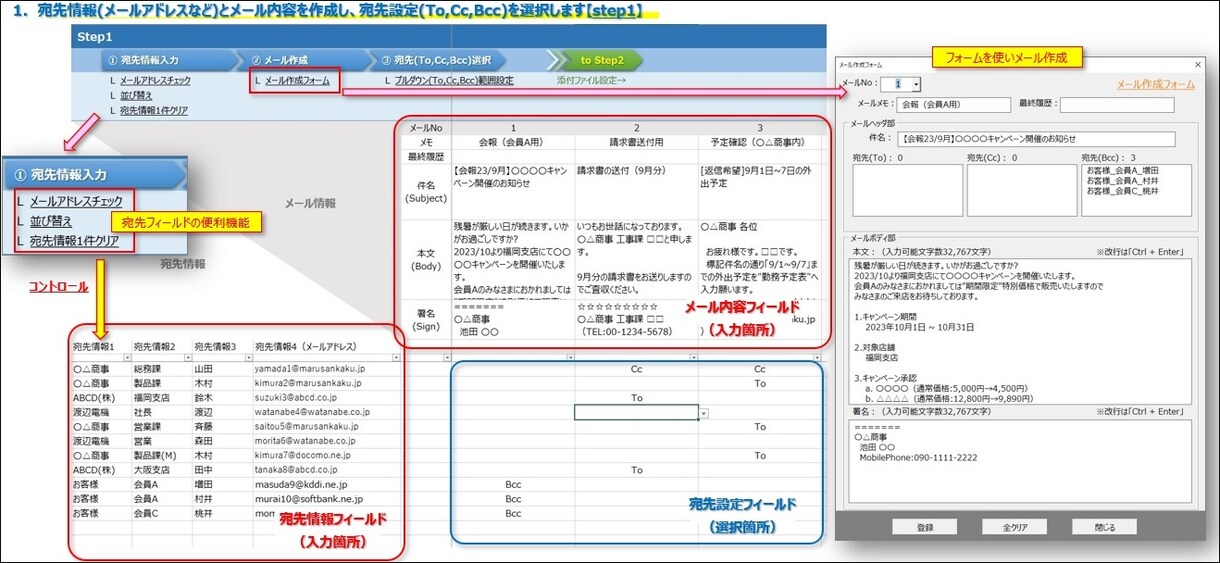Click the Cc cell in yamada1 row, column 2
1220x563 pixels.
click(x=636, y=369)
